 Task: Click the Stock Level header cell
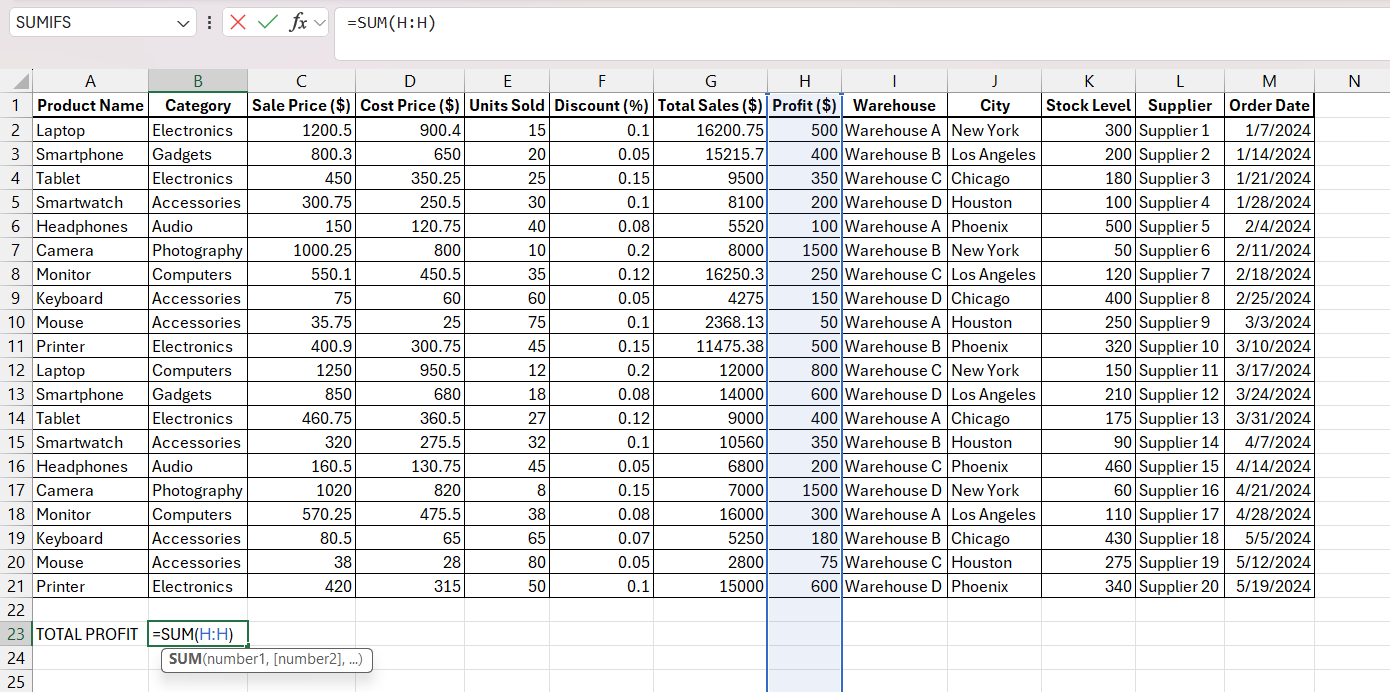[1088, 106]
